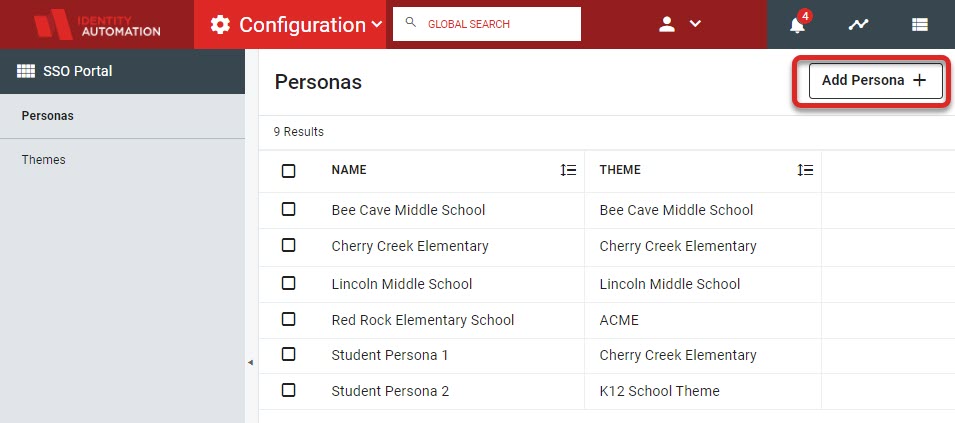This screenshot has width=955, height=423.
Task: Collapse the sidebar with the arrow handle
Action: click(x=250, y=363)
